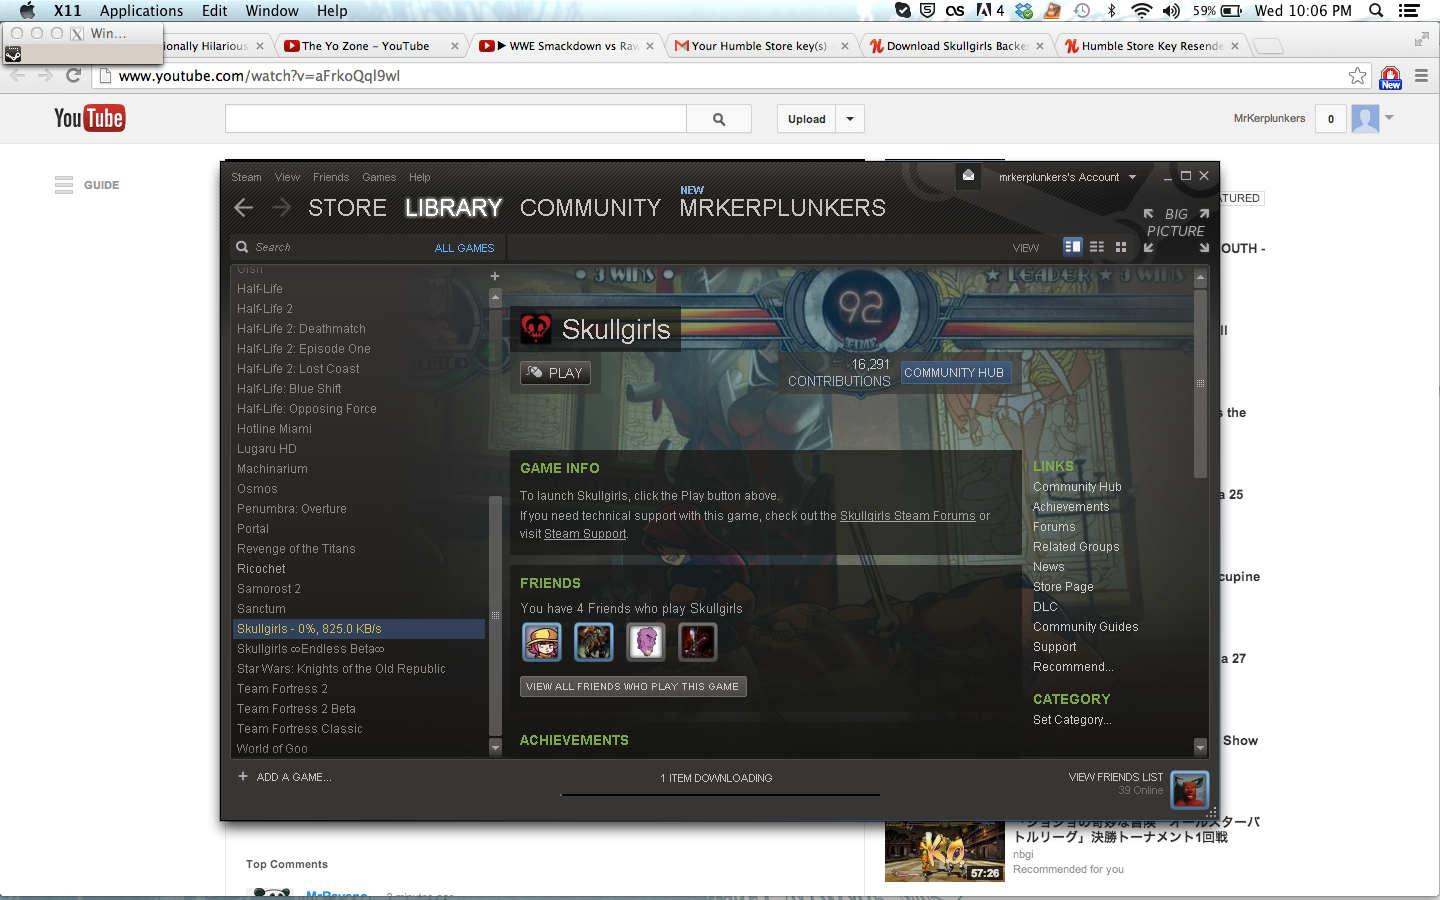Click the Steam back navigation arrow

[244, 207]
